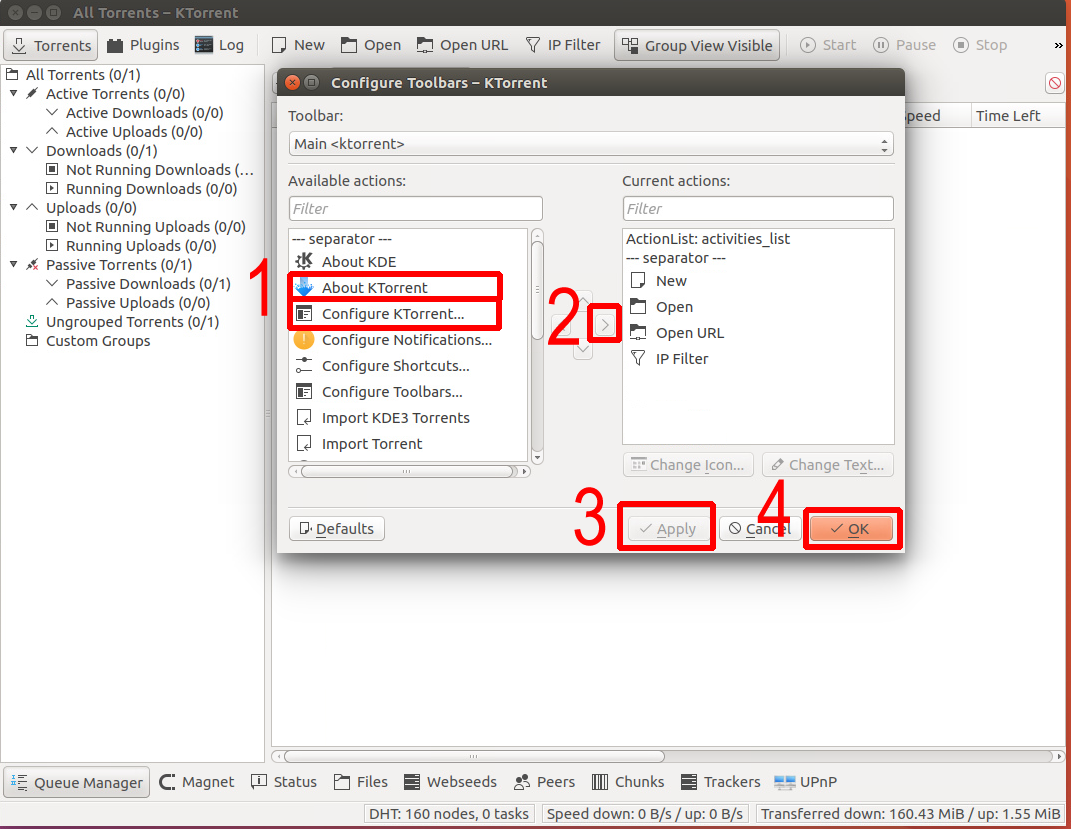Open the Queue Manager tab
1071x829 pixels.
76,782
